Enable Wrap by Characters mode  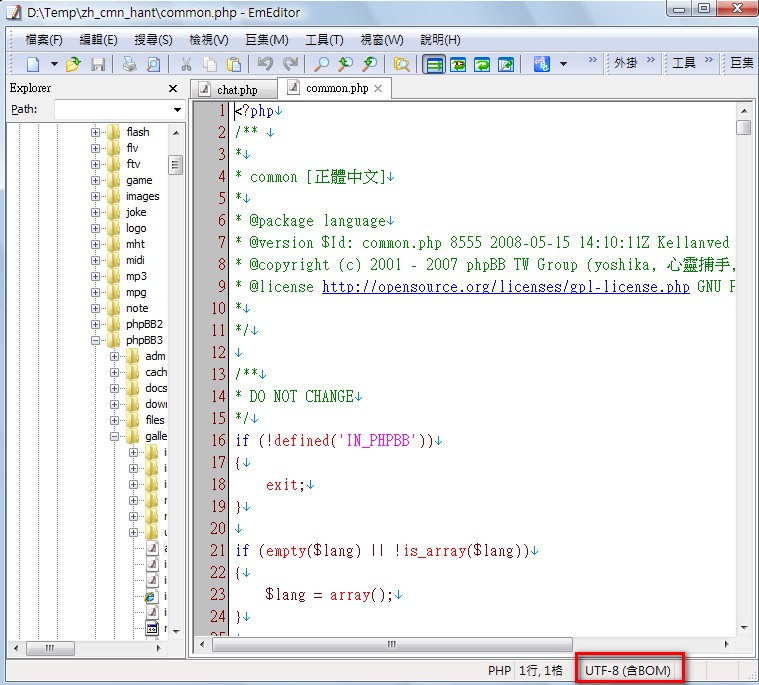click(x=458, y=64)
